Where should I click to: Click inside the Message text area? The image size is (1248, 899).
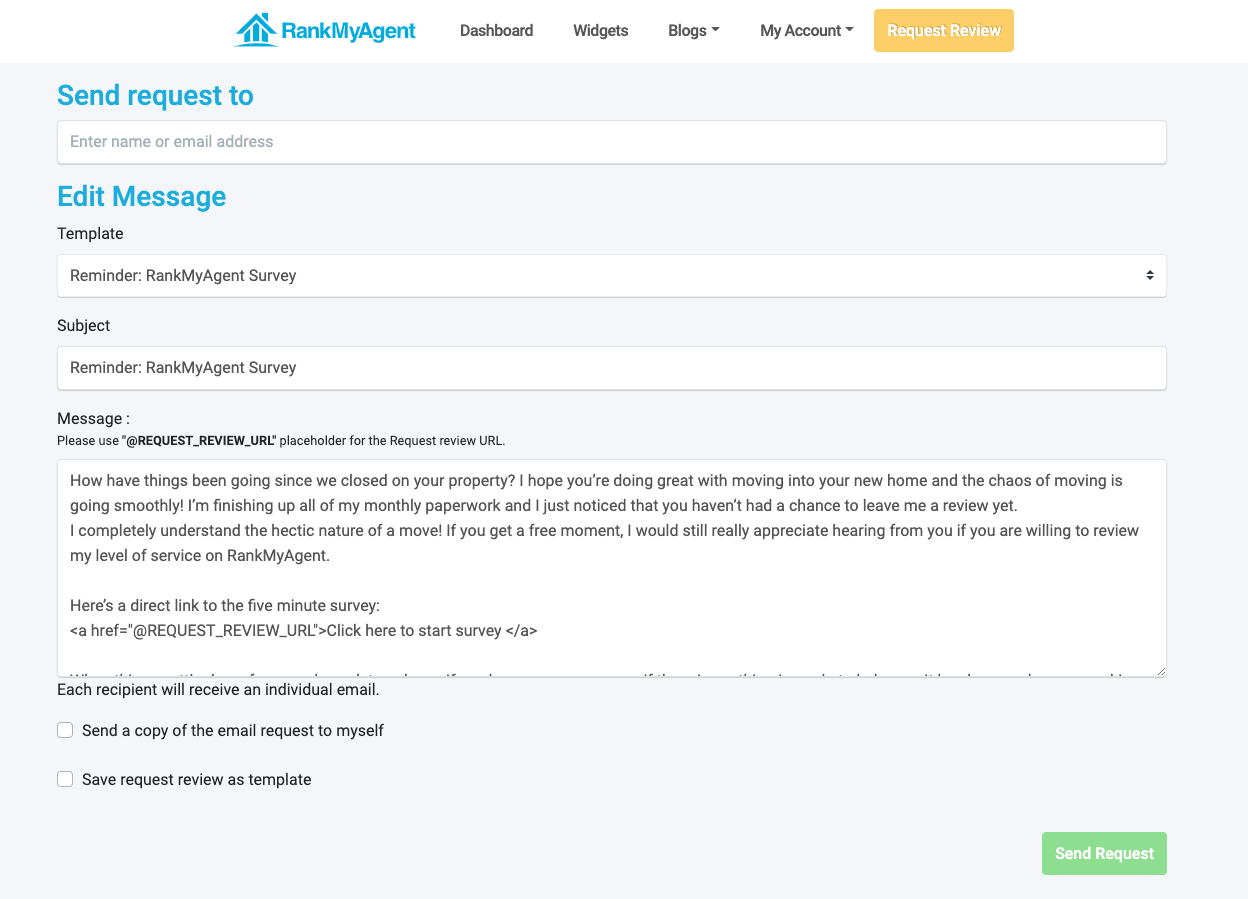pyautogui.click(x=611, y=567)
